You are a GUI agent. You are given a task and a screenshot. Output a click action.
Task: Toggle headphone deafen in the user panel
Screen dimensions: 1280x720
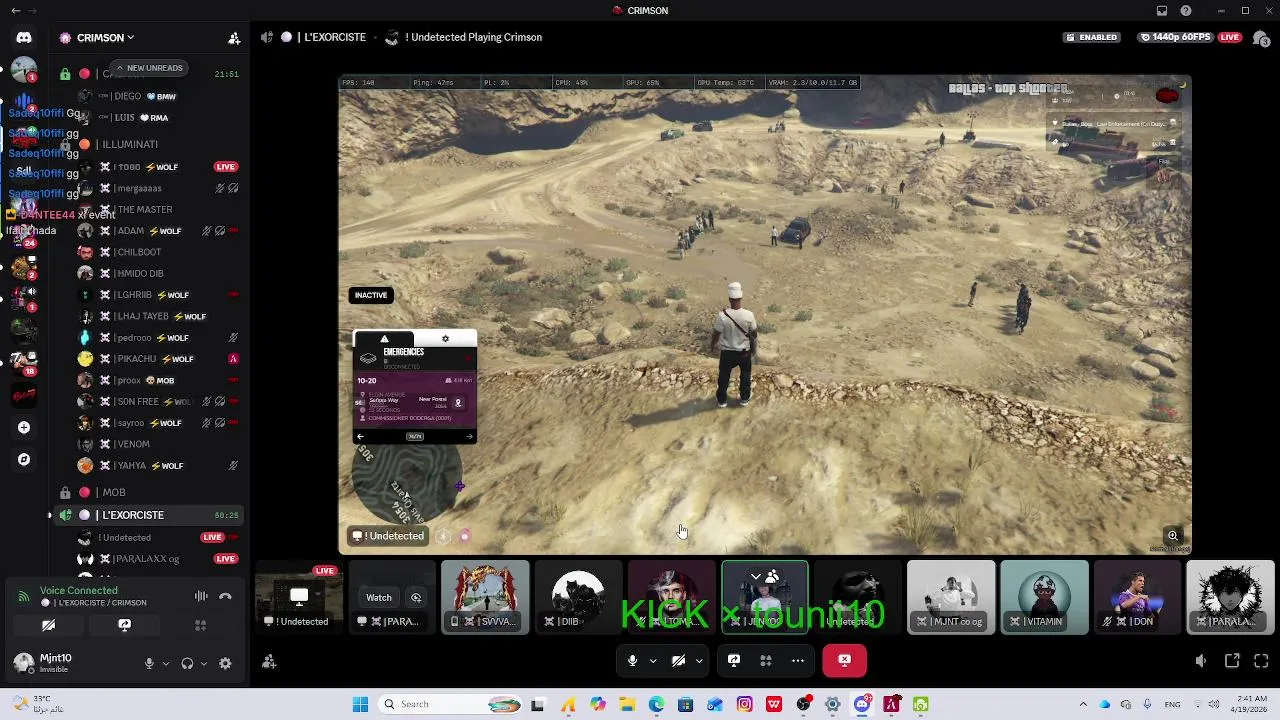coord(187,663)
